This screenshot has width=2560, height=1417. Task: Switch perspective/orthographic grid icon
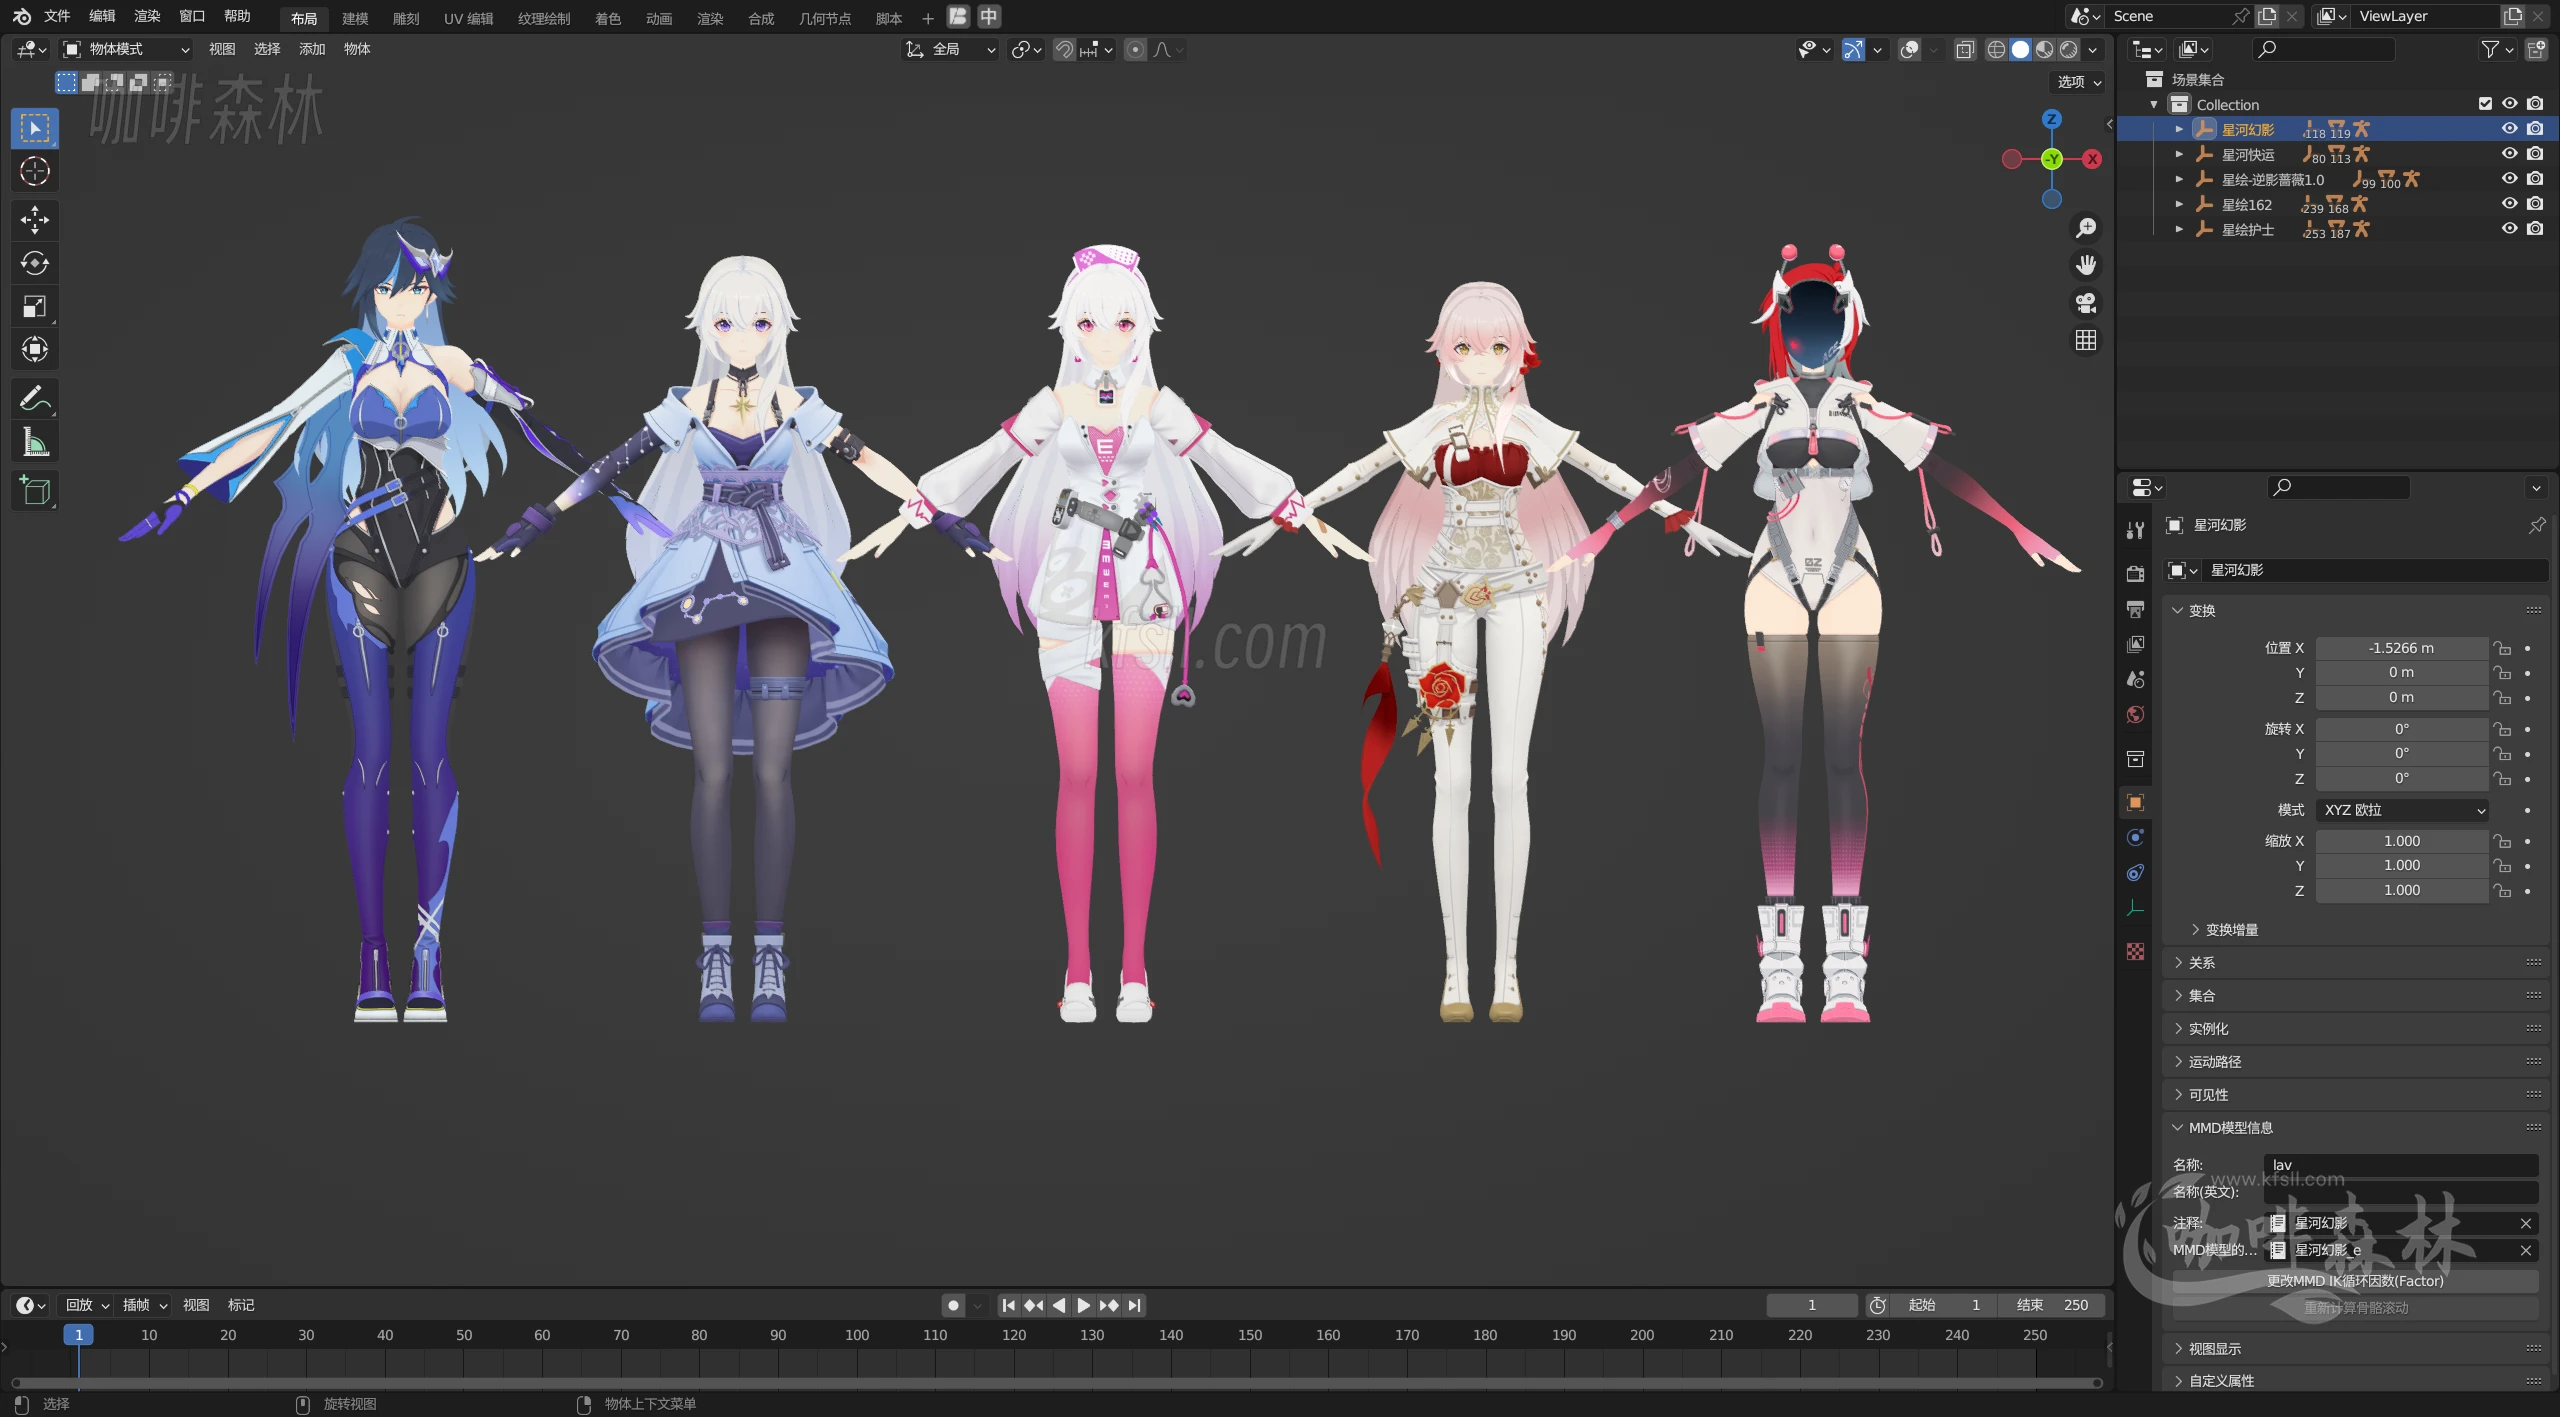tap(2085, 341)
